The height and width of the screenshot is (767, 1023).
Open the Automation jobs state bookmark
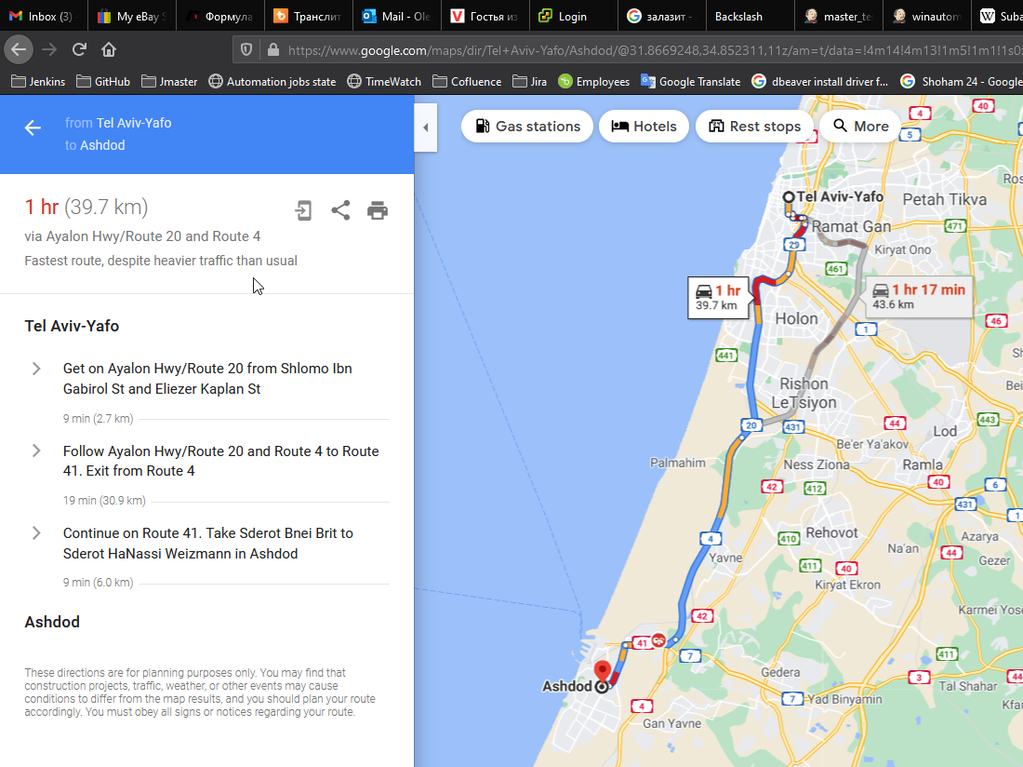coord(272,82)
